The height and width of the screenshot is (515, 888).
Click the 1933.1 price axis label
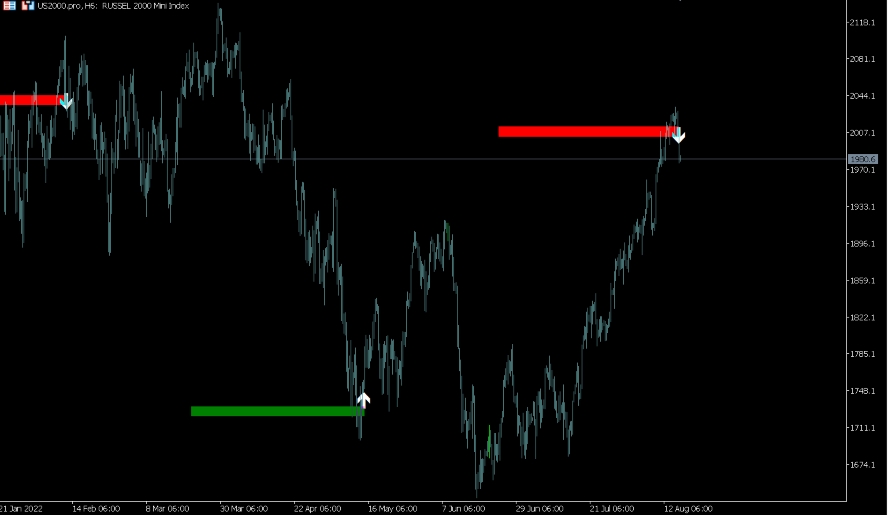click(x=862, y=207)
